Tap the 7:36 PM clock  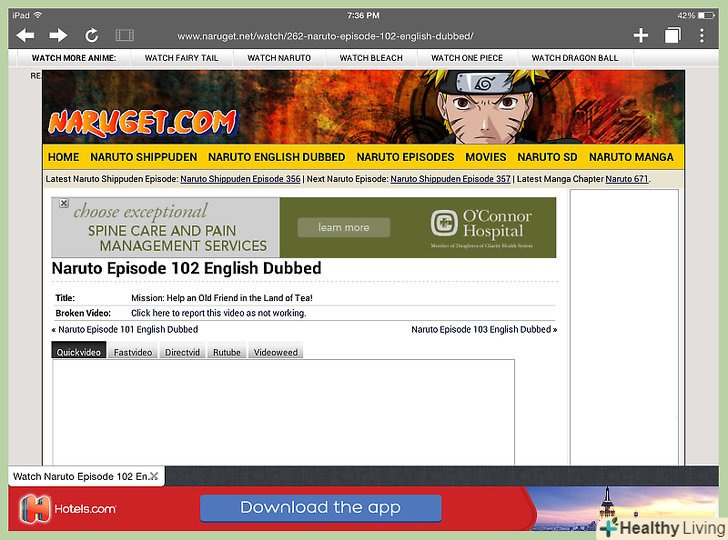pyautogui.click(x=363, y=15)
